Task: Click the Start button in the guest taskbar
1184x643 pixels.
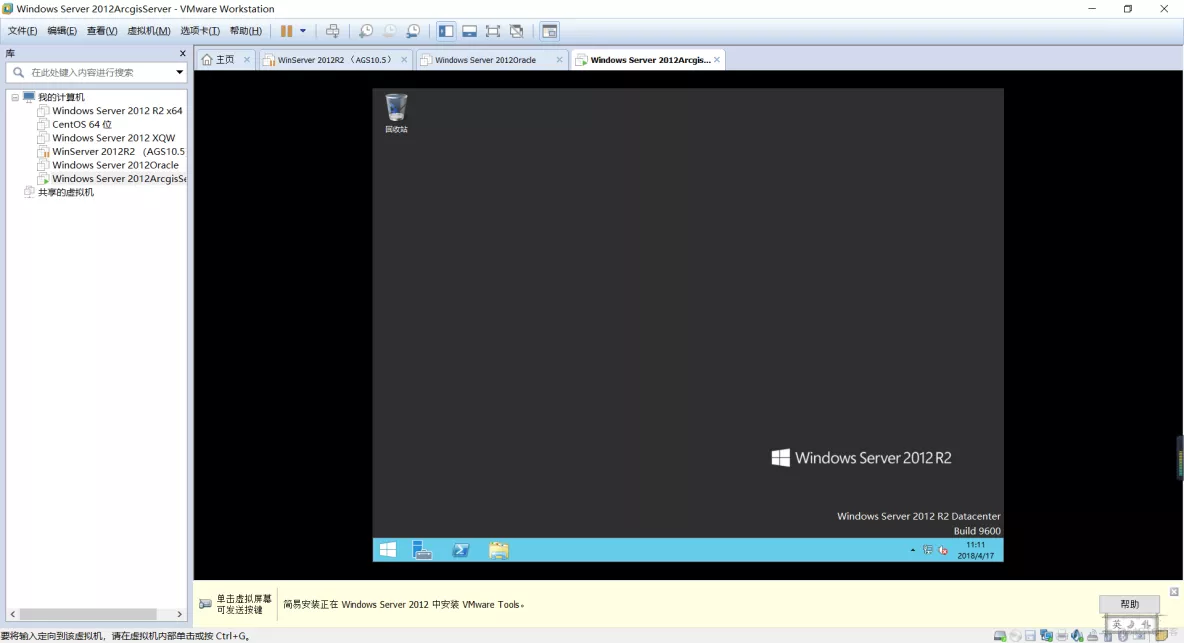Action: pos(387,549)
